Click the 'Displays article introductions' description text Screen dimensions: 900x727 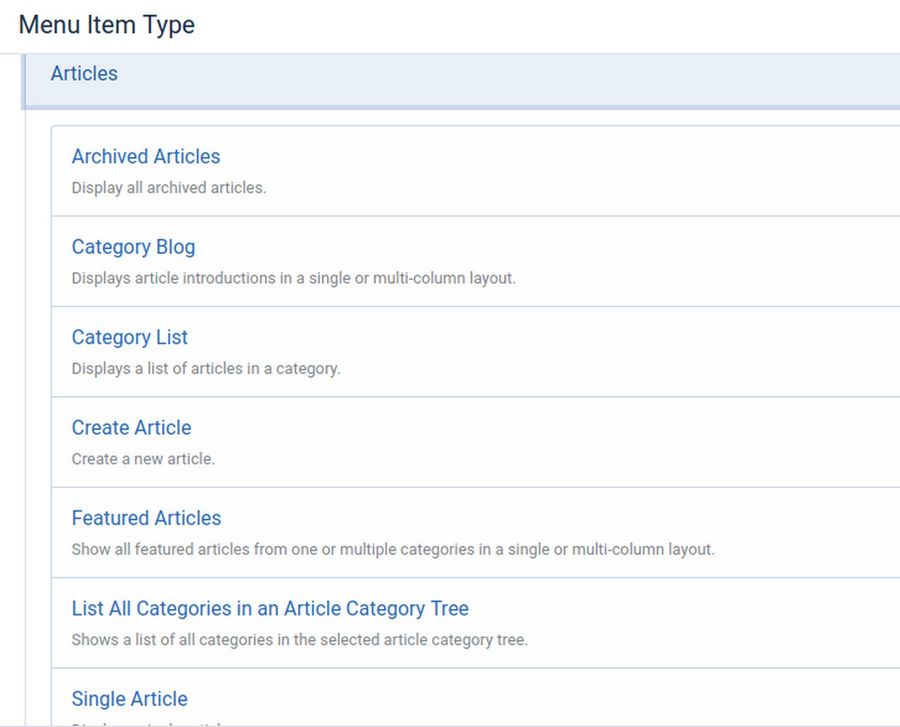coord(293,278)
